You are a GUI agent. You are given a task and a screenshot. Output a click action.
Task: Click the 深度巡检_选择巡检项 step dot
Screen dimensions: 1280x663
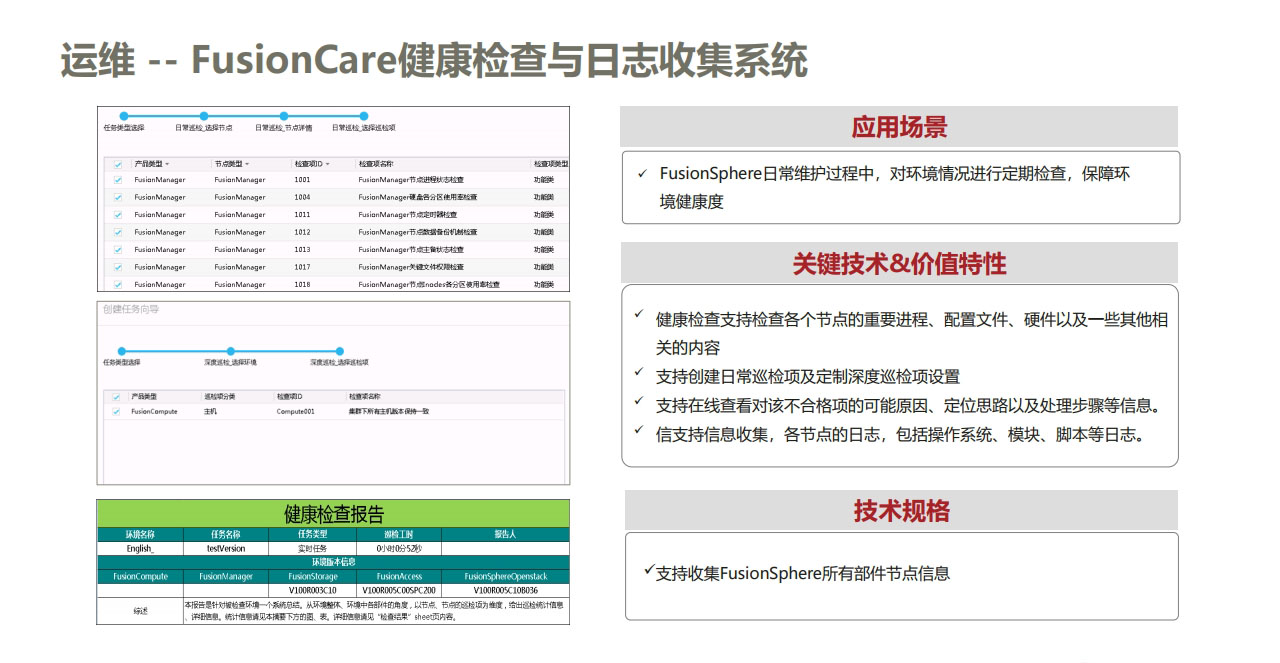coord(340,351)
